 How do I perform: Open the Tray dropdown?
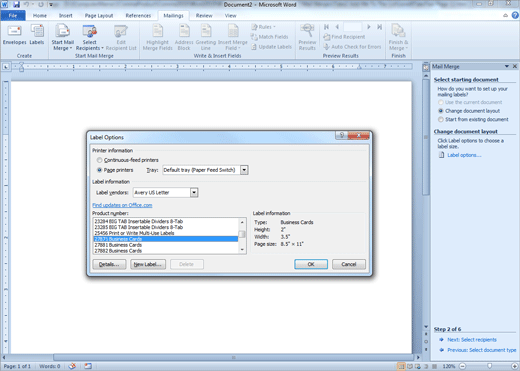click(244, 170)
